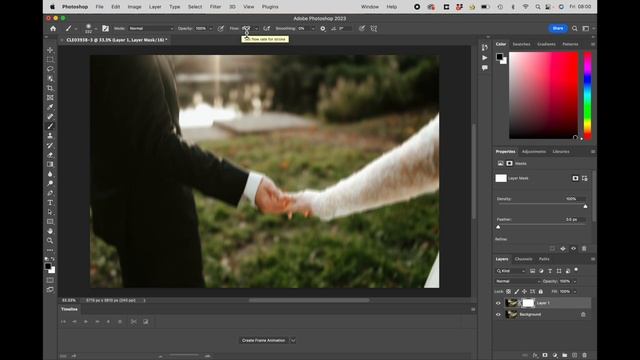Viewport: 640px width, 360px height.
Task: Toggle pressure for opacity in options bar
Action: pos(221,29)
